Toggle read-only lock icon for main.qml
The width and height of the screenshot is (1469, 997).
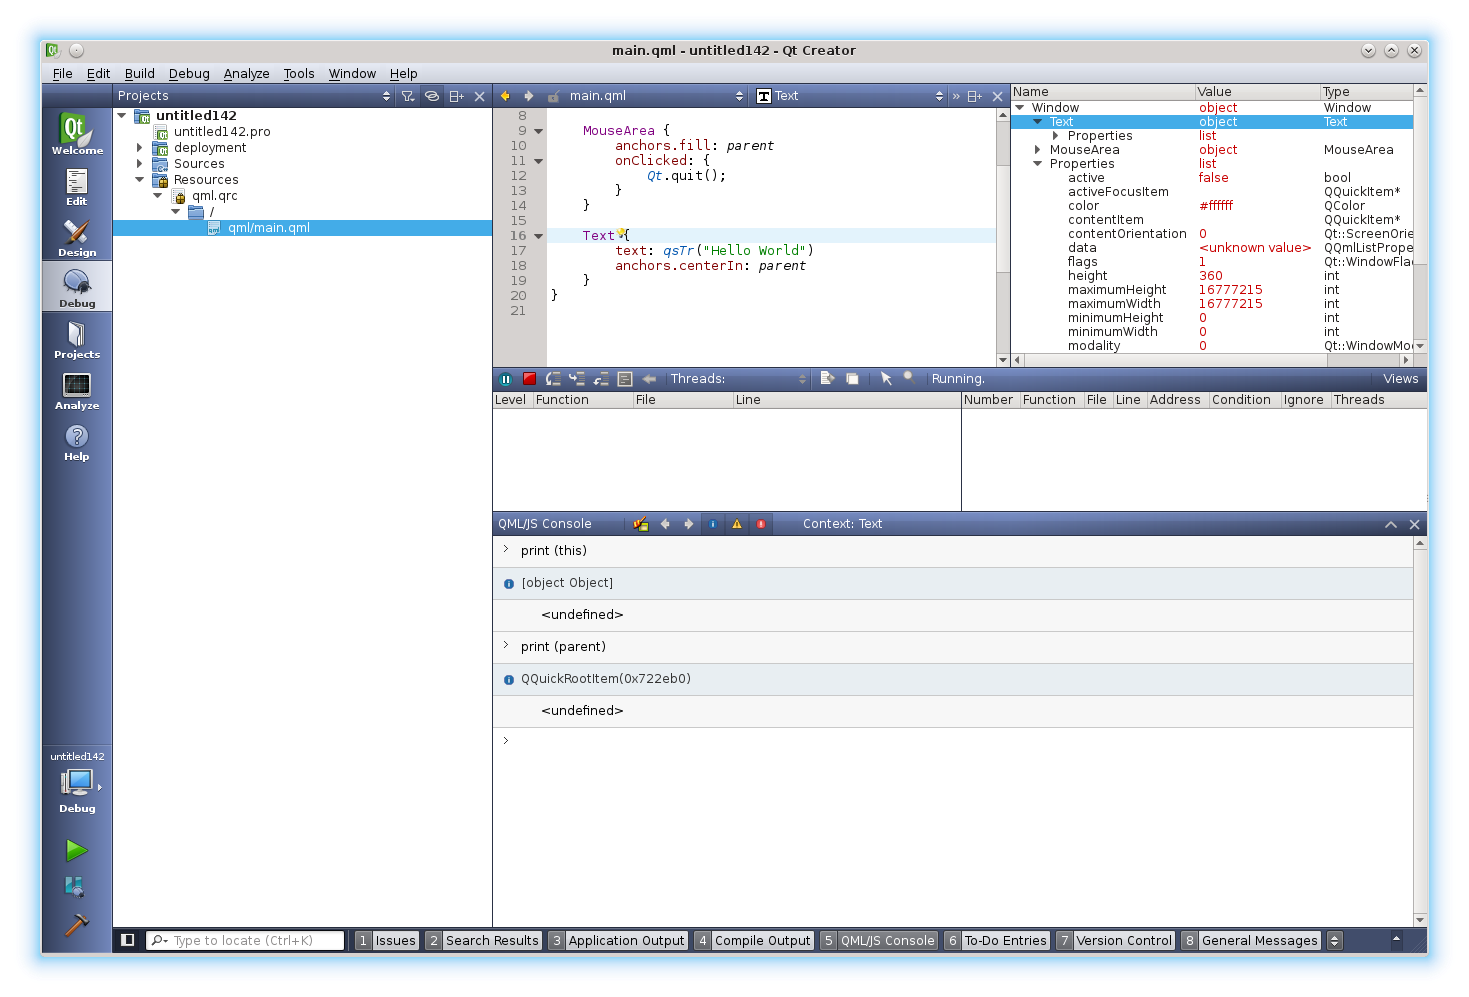[554, 96]
